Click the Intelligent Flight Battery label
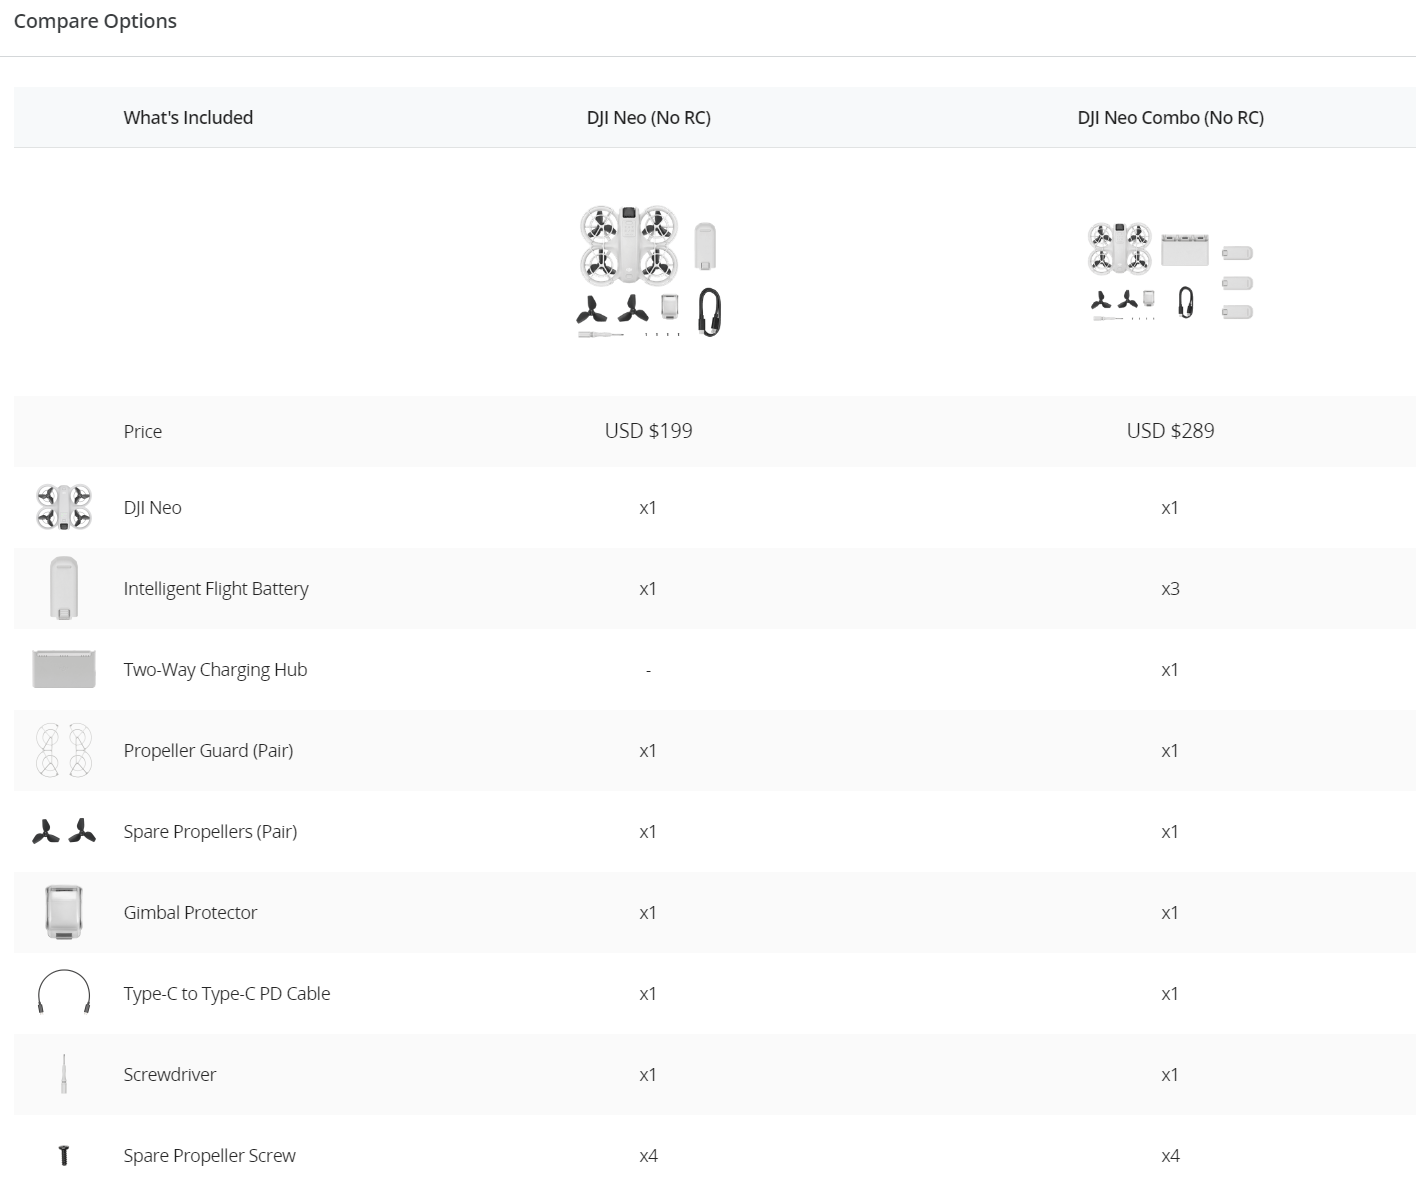This screenshot has height=1191, width=1416. [x=216, y=588]
